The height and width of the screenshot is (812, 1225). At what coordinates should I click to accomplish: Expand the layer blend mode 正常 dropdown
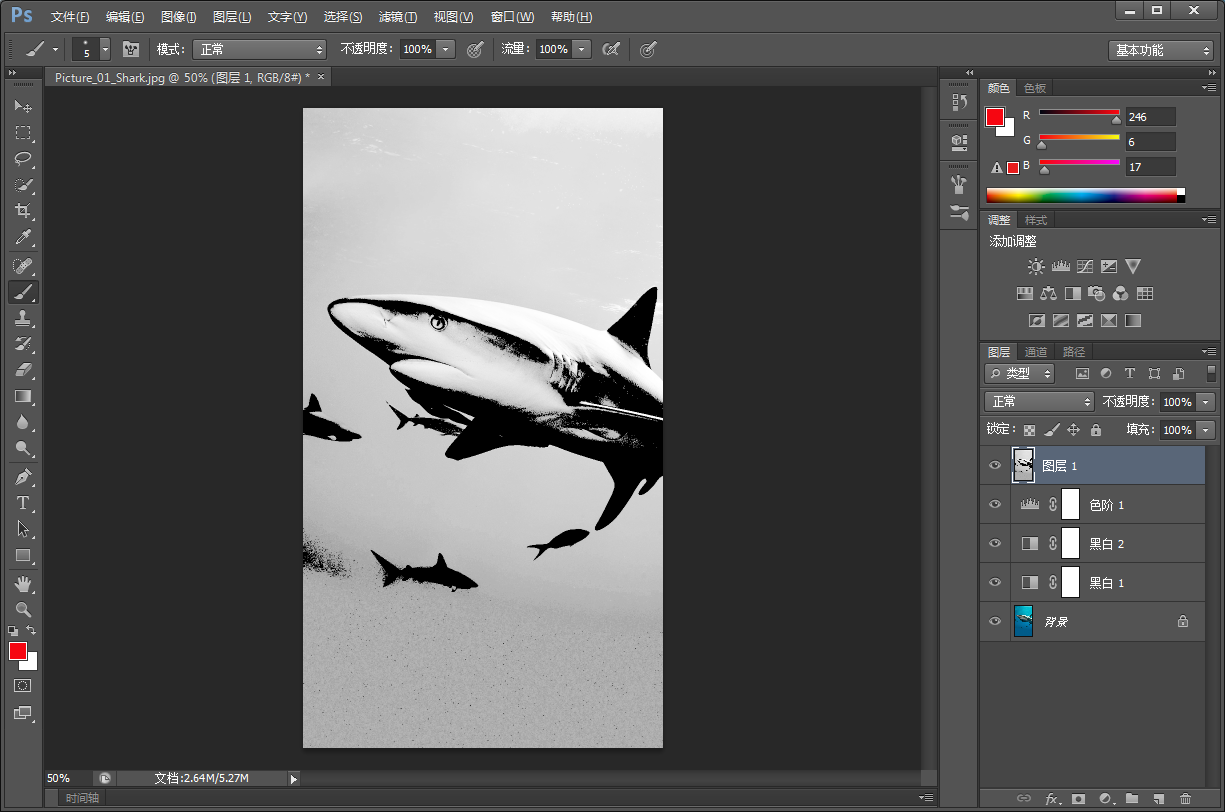click(x=1039, y=401)
